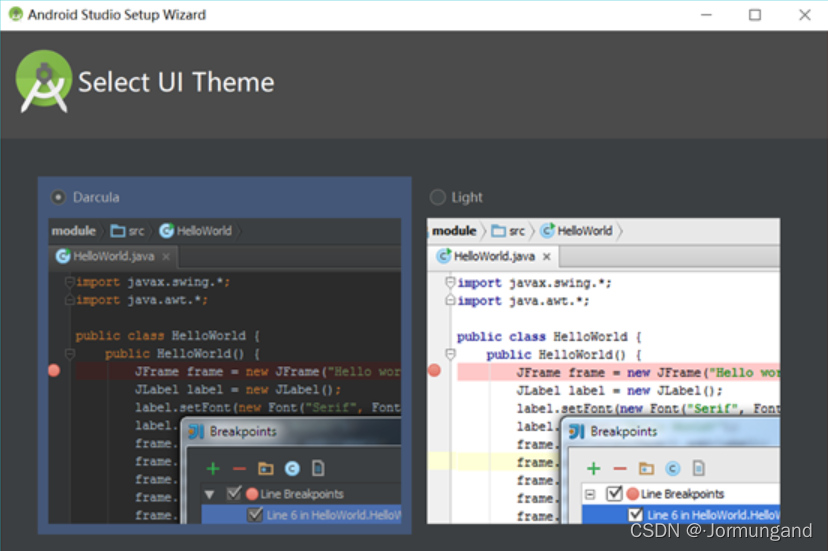Open the HelloWorld.java tab in Darcula preview

[x=113, y=256]
